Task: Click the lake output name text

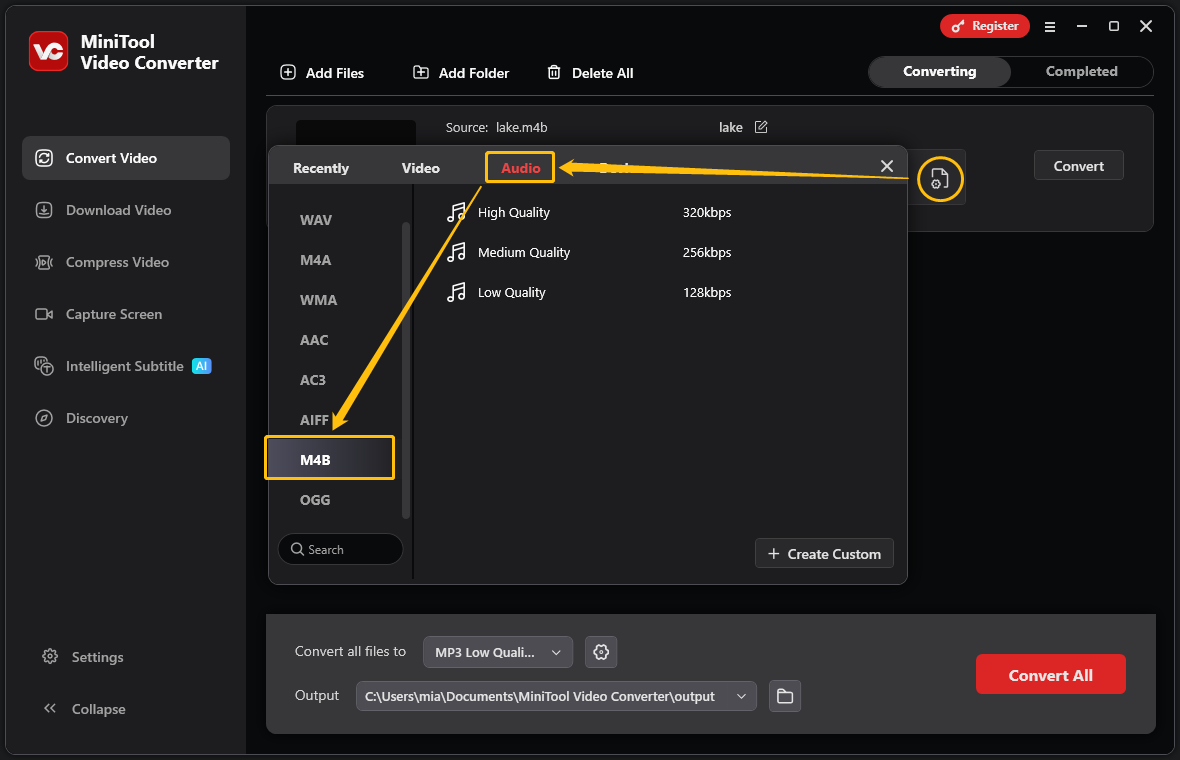Action: (x=731, y=127)
